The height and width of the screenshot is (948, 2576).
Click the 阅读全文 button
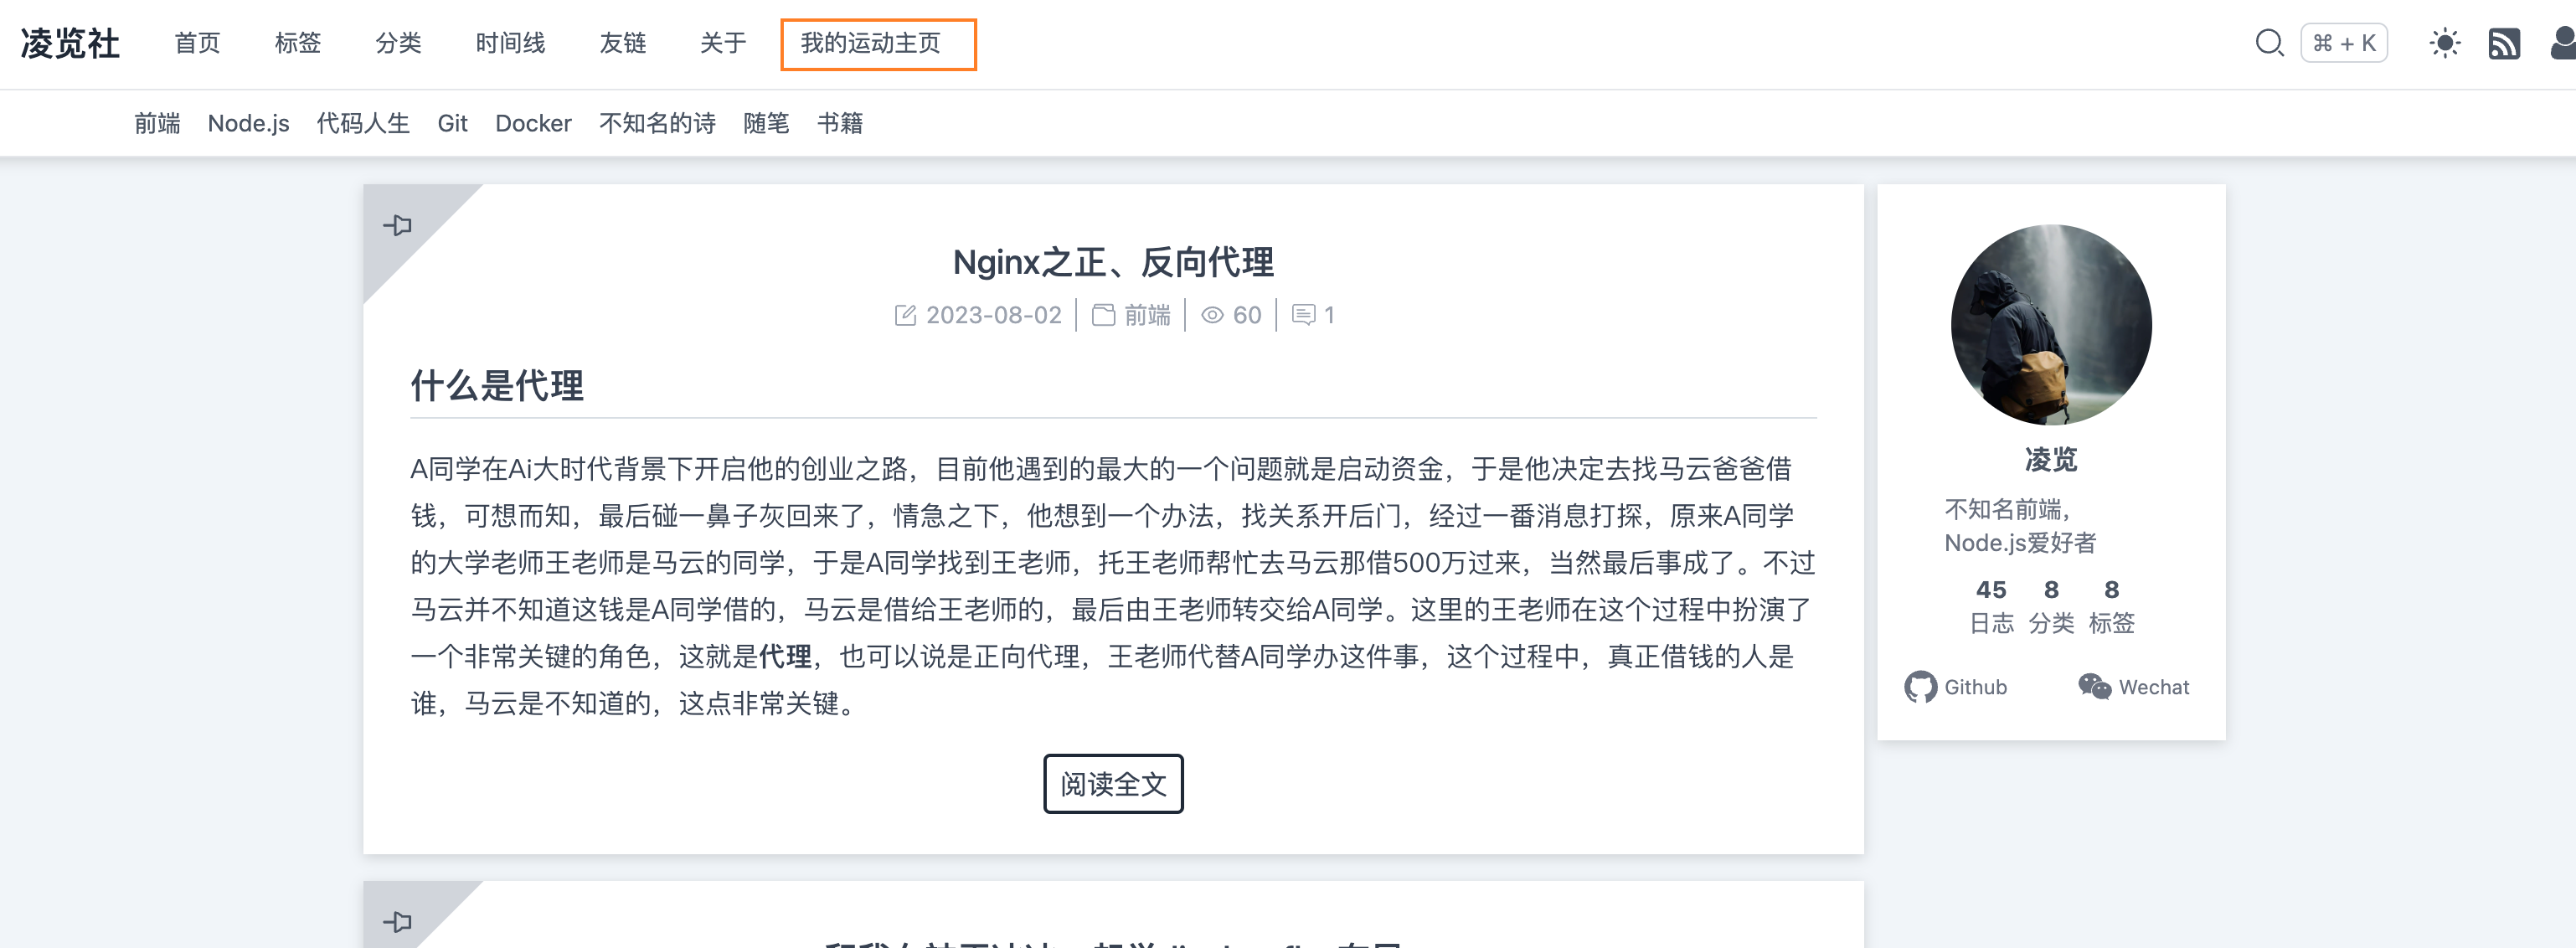1113,784
